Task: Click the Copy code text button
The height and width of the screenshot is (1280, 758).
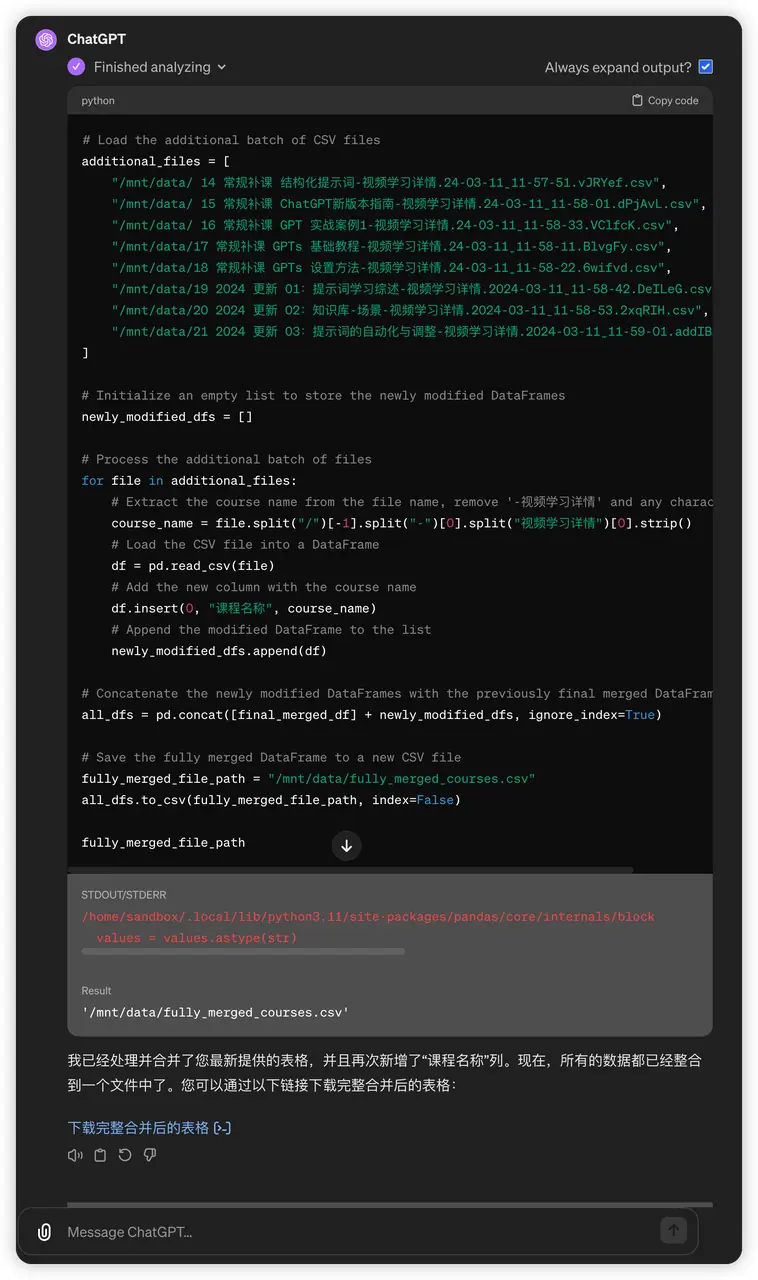Action: tap(673, 100)
